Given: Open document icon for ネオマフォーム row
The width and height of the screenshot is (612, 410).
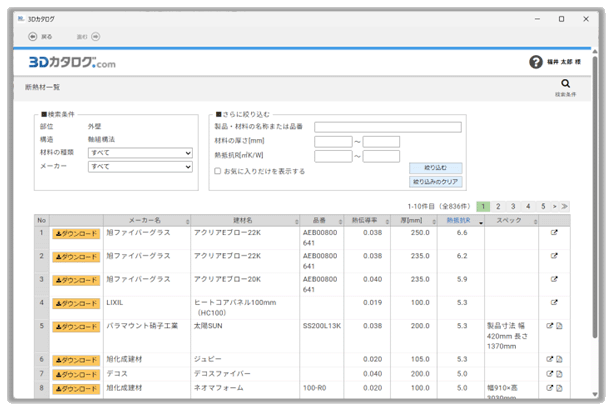Looking at the screenshot, I should pos(559,388).
